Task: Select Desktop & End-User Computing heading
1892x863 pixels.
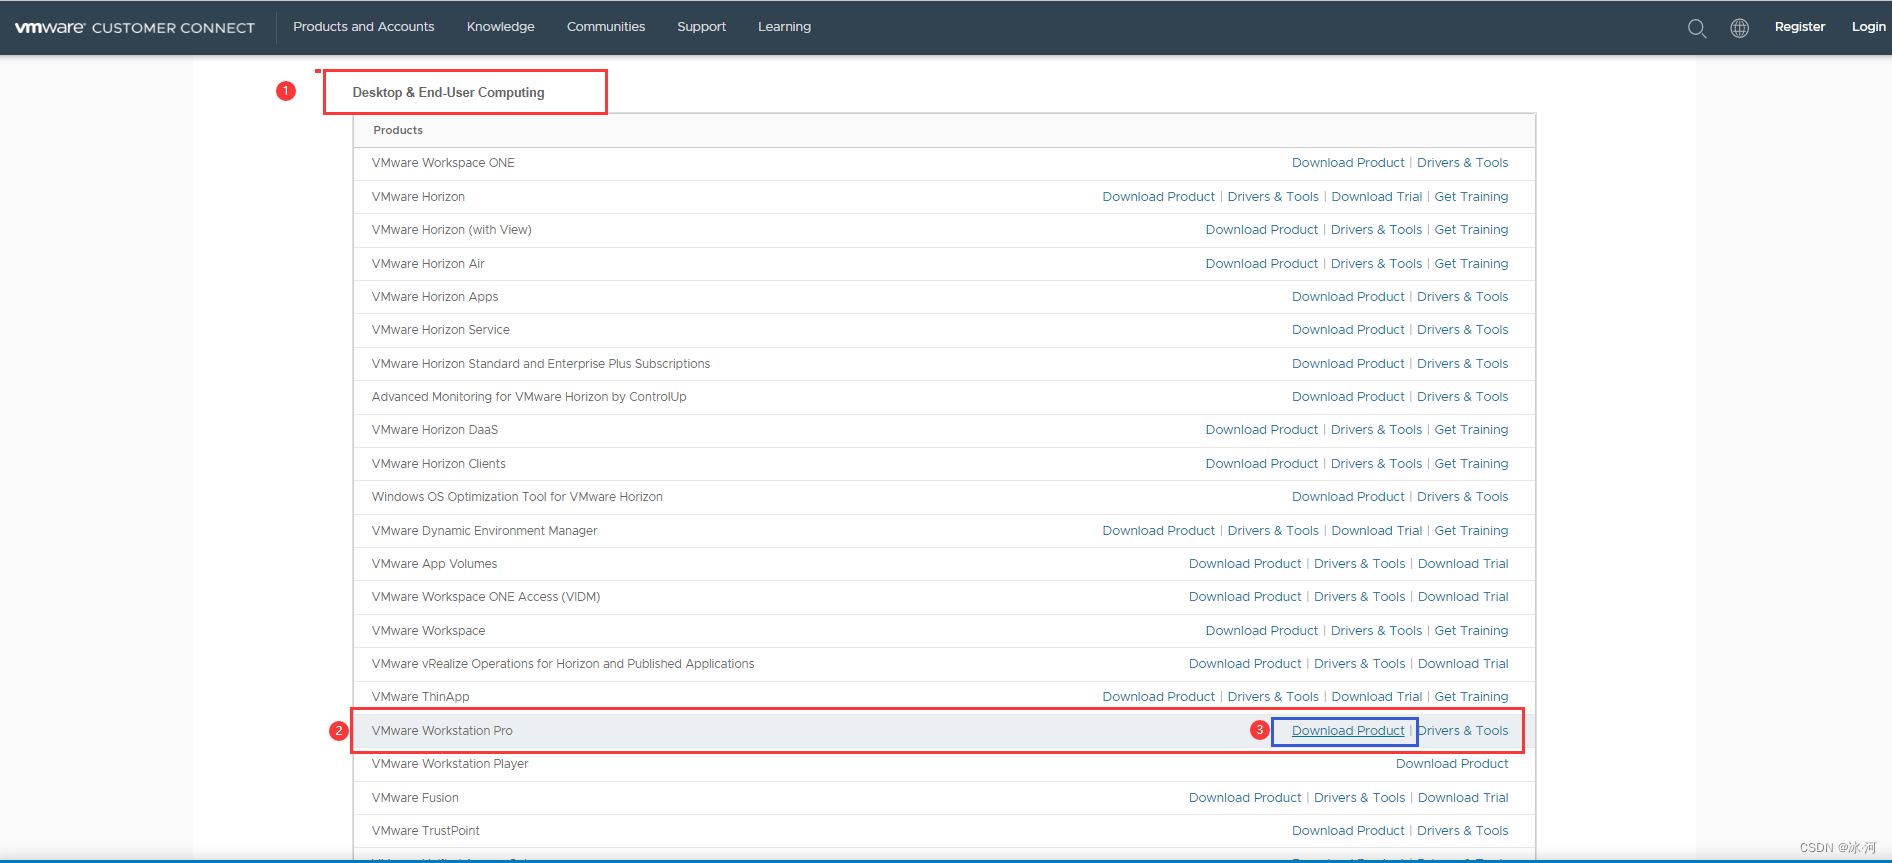Action: click(449, 92)
